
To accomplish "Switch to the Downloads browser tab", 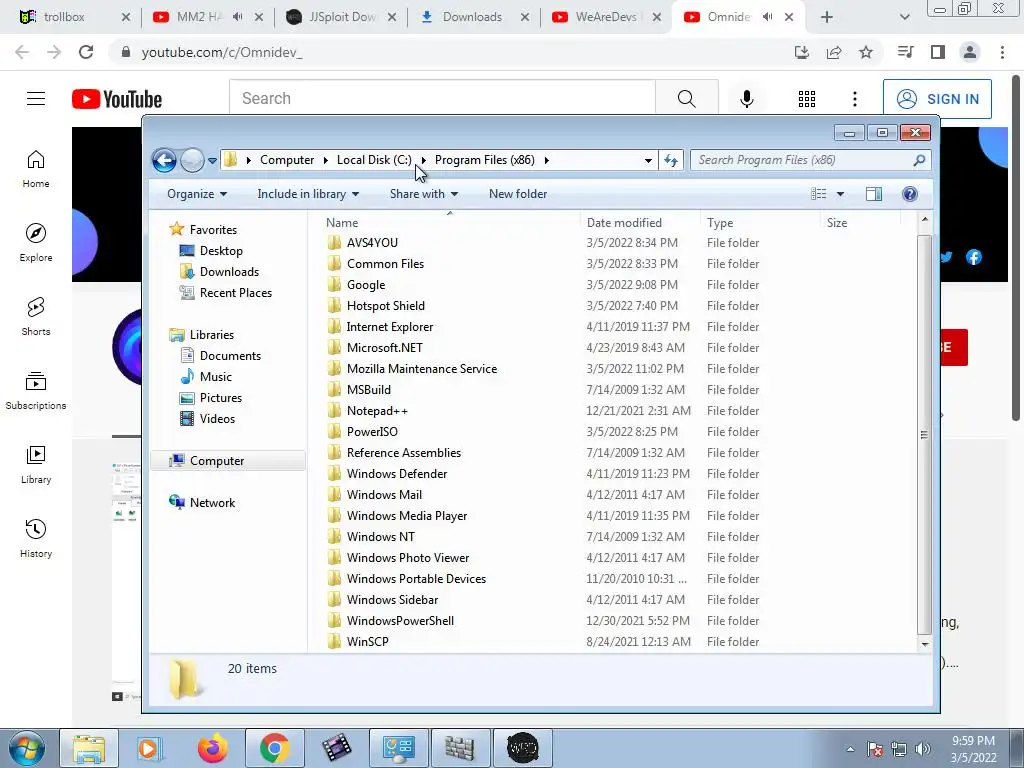I will 472,17.
